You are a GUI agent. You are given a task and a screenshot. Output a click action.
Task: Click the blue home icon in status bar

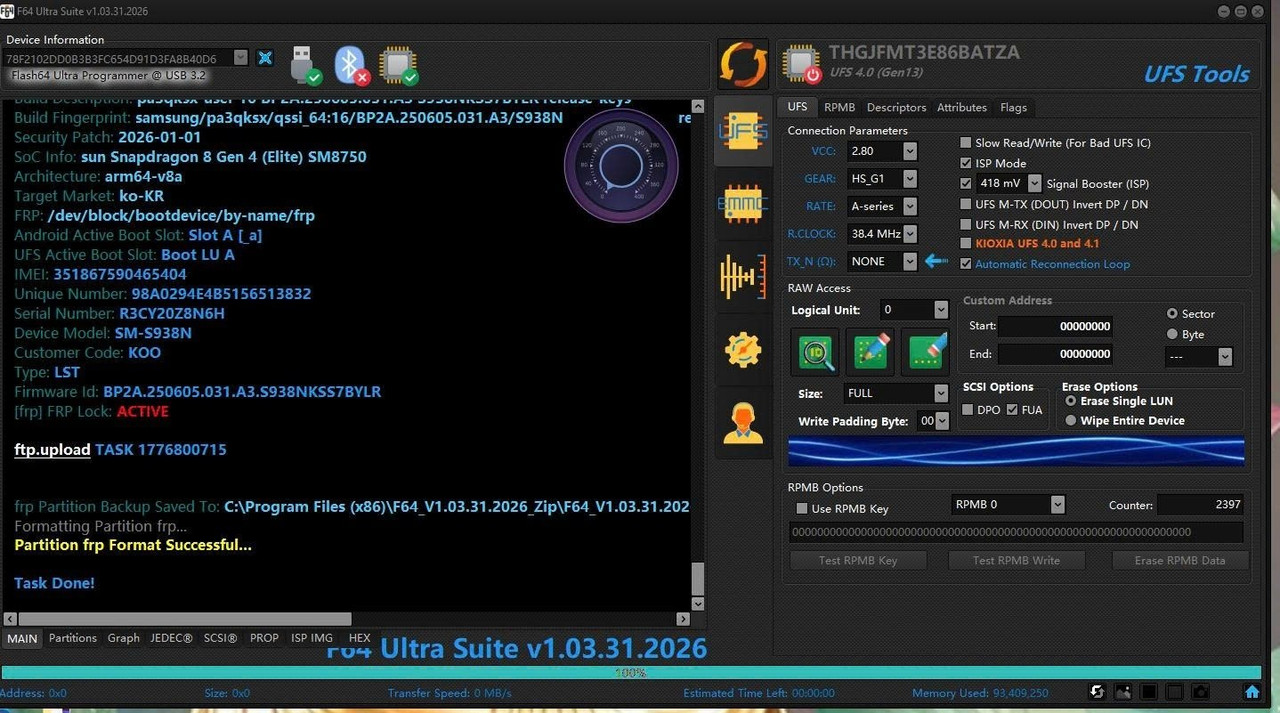pos(1252,692)
